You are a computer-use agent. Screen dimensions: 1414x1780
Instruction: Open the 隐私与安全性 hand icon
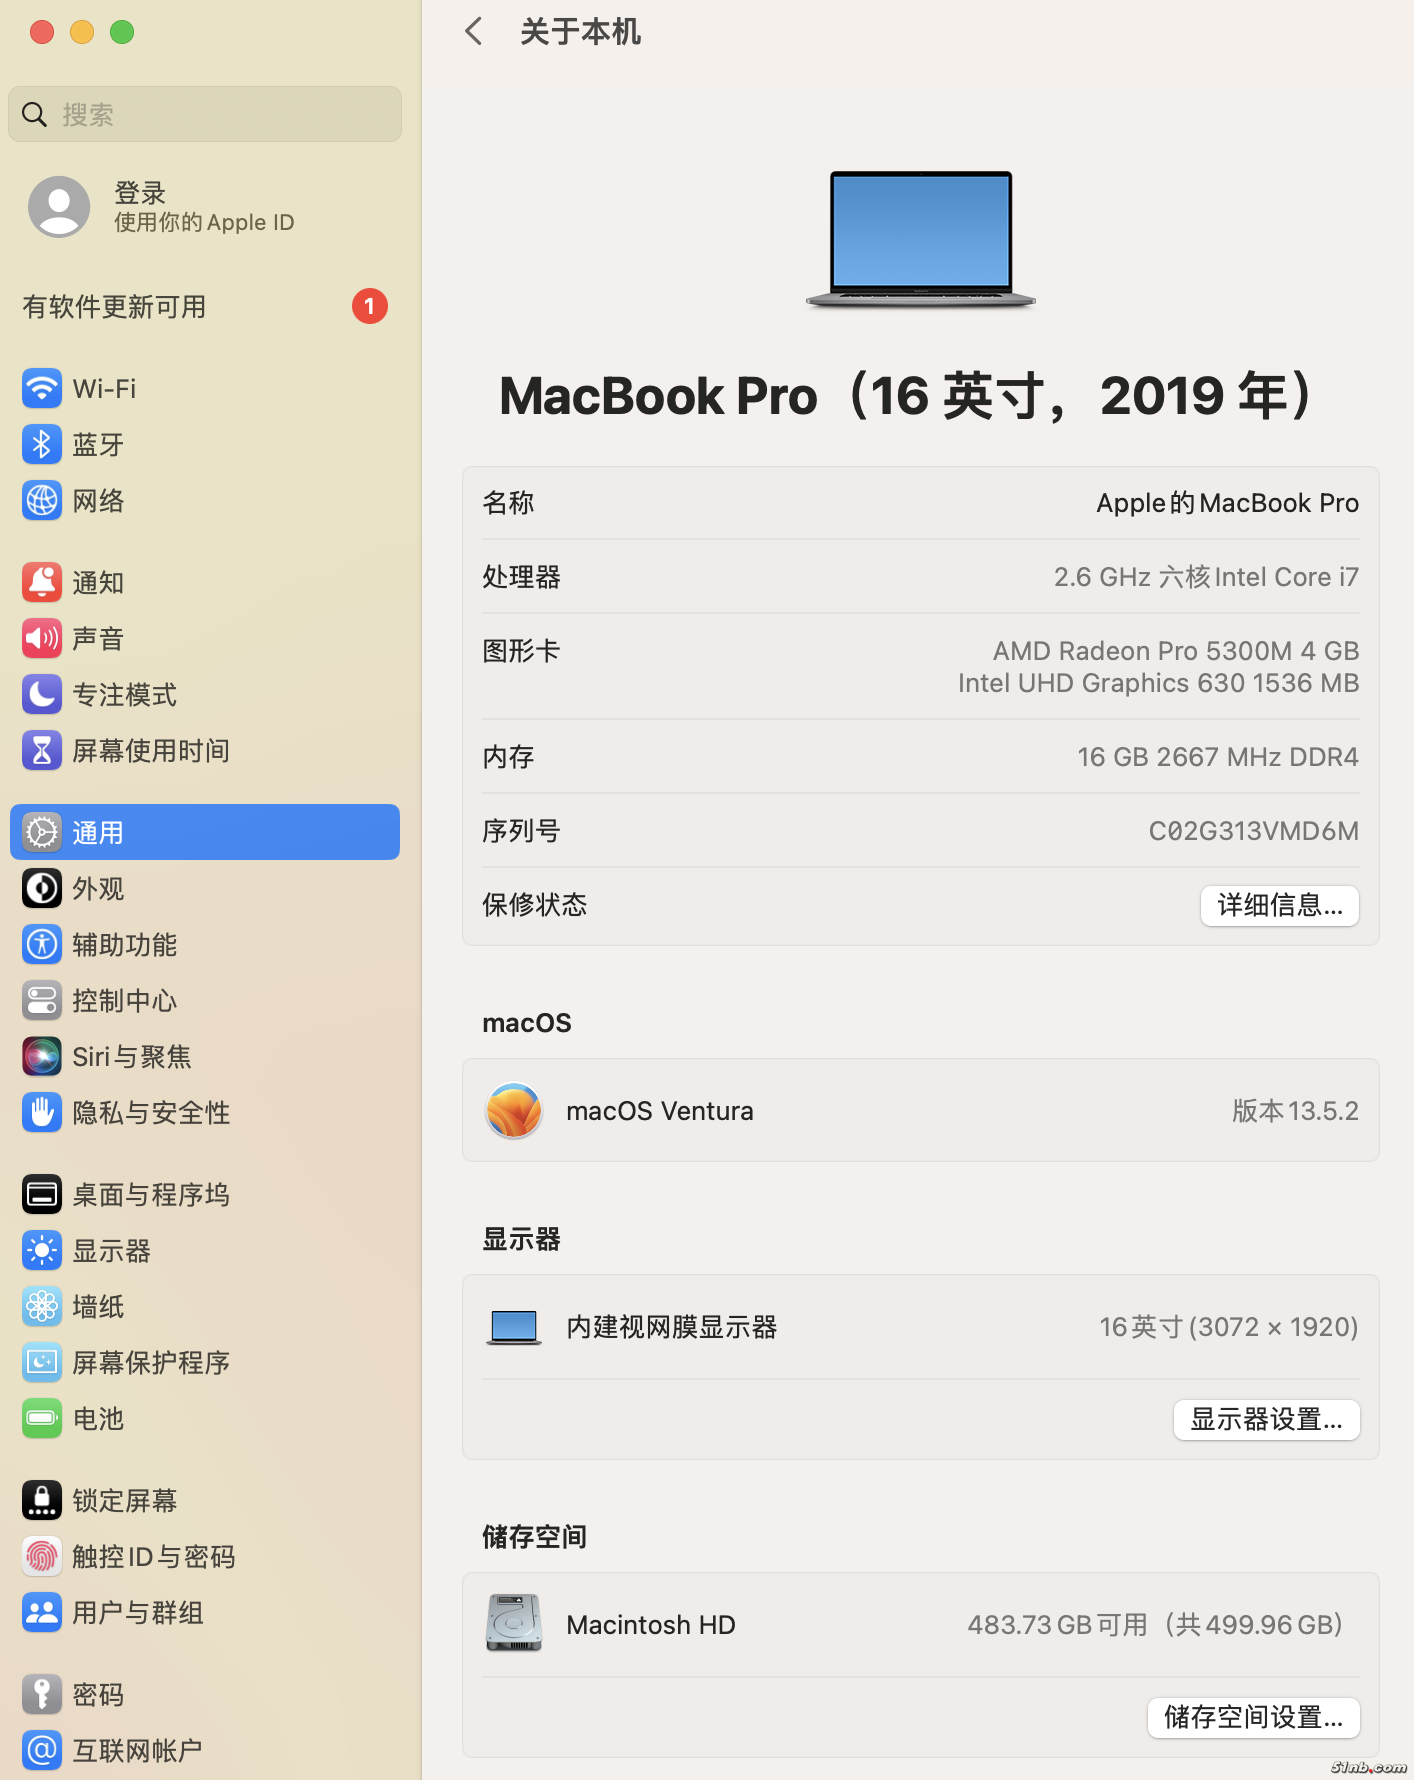click(x=42, y=1112)
